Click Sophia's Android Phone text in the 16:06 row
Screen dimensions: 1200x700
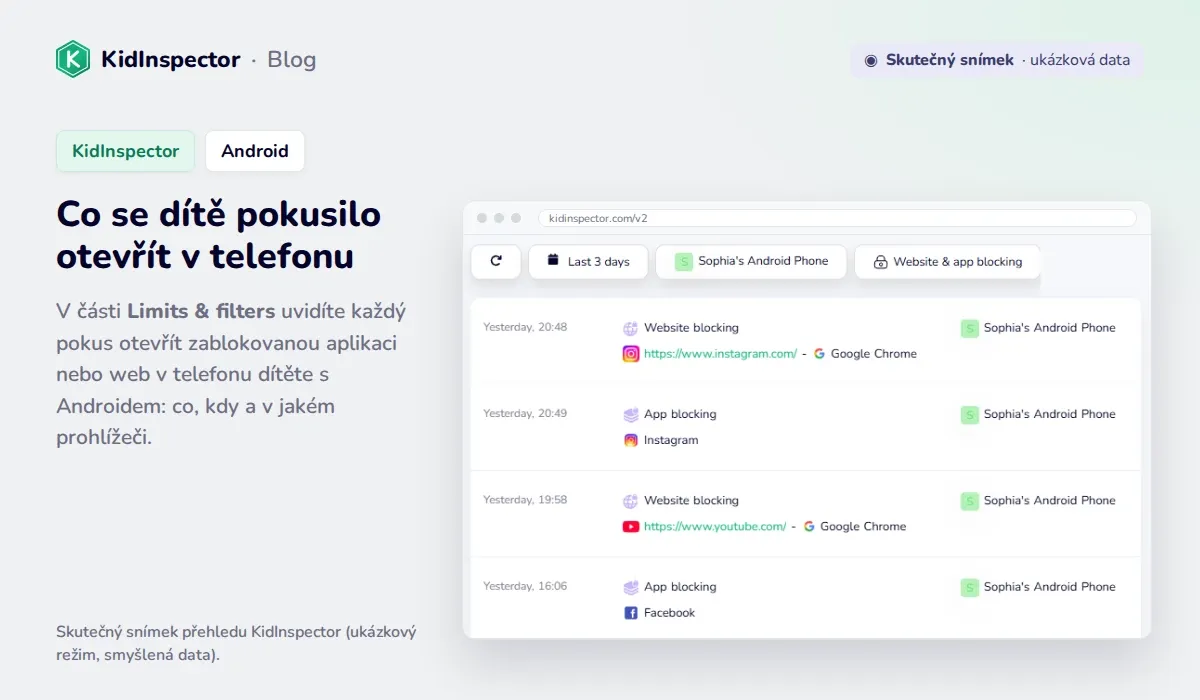(x=1049, y=587)
